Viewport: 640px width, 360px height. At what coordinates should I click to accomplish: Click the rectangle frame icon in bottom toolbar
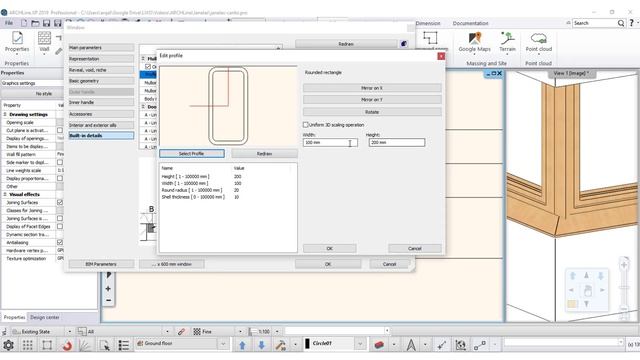47,345
